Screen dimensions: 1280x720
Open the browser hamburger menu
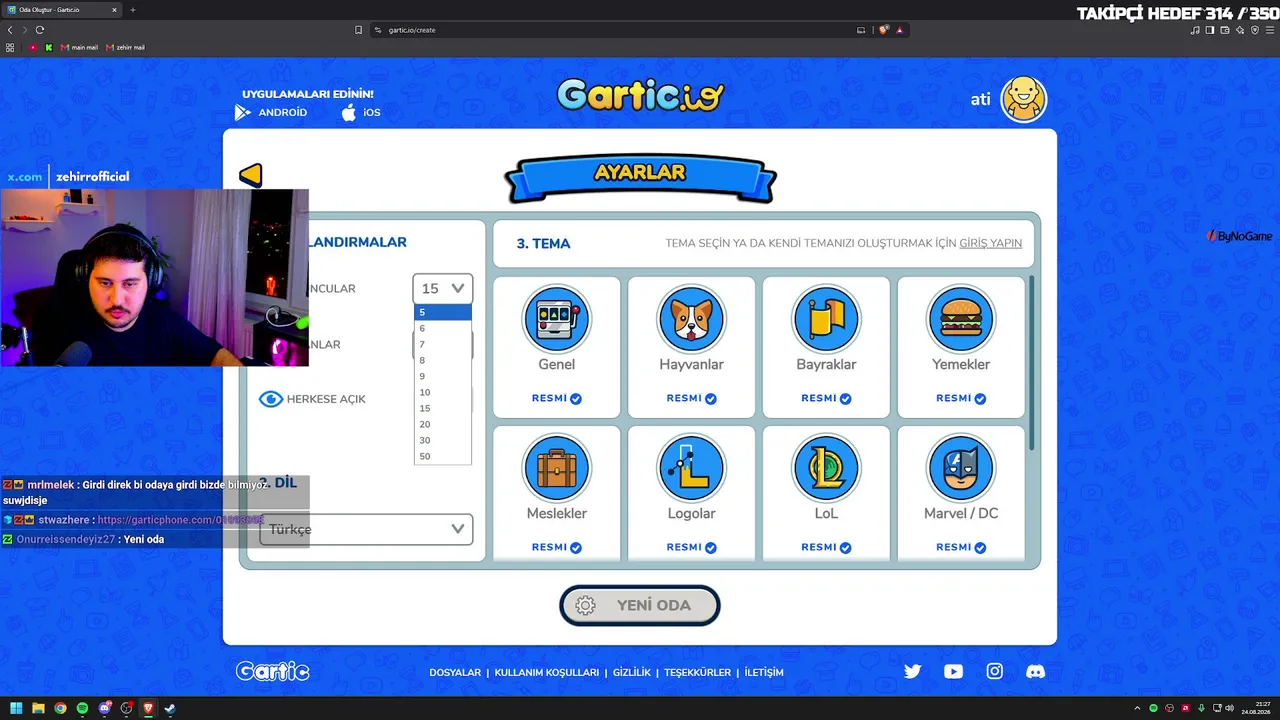pos(1271,30)
